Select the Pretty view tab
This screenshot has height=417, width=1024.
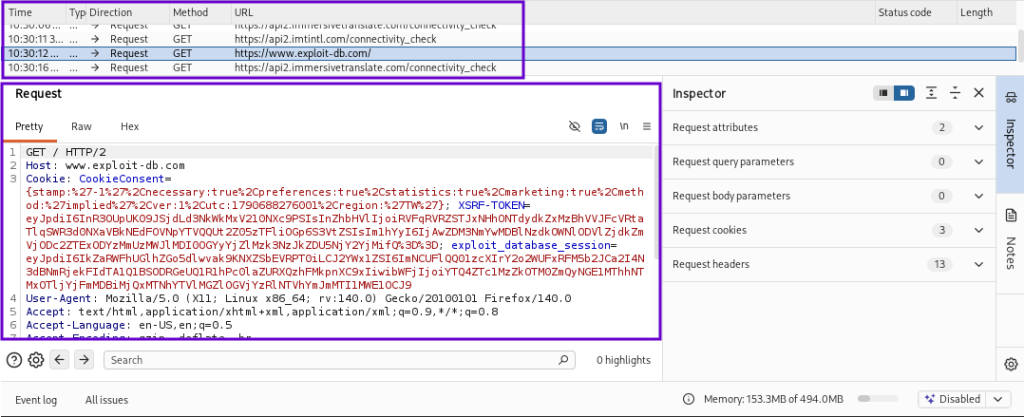pyautogui.click(x=29, y=127)
